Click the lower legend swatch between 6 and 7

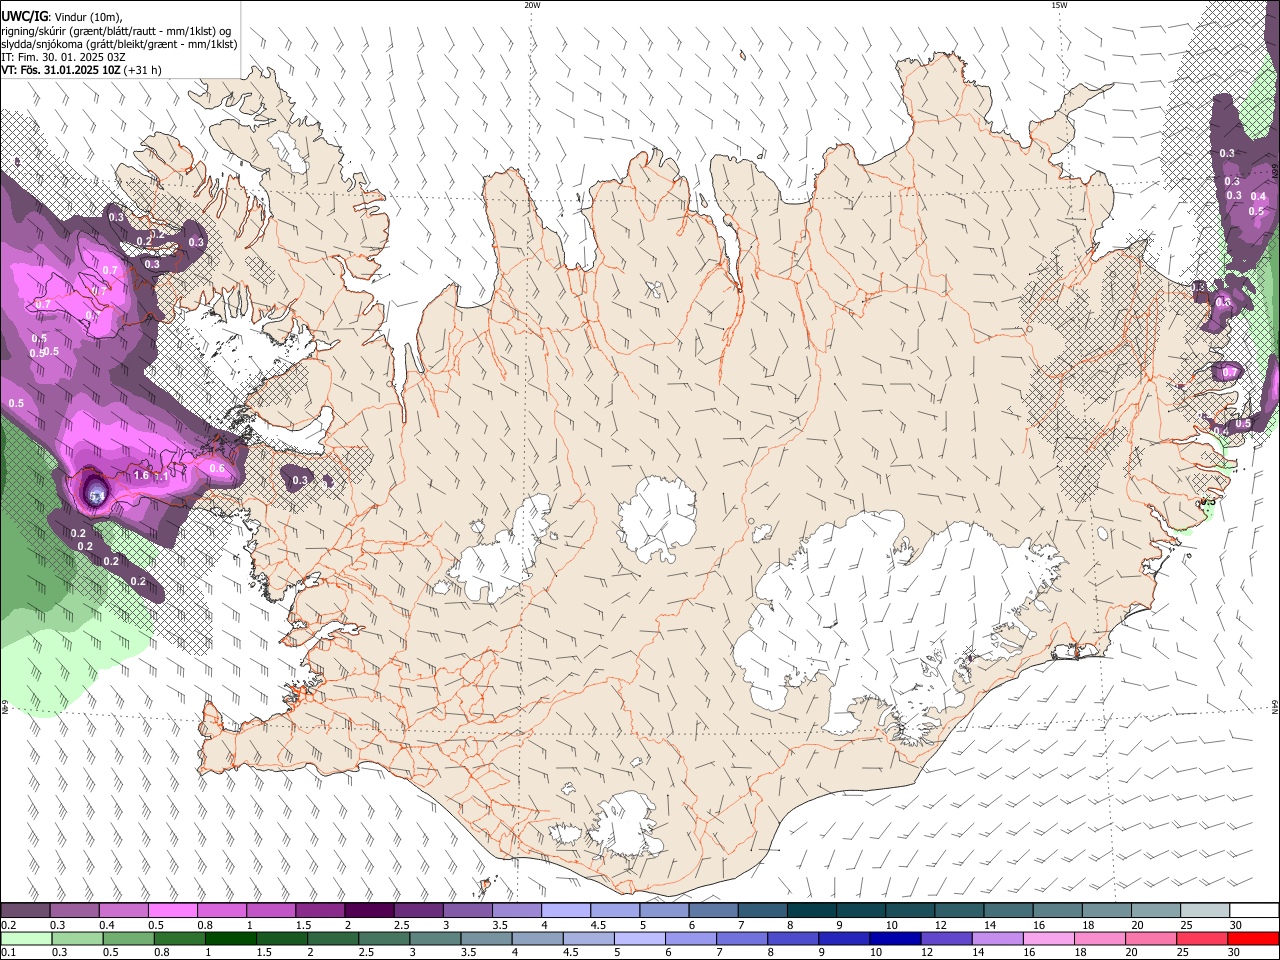(x=691, y=938)
